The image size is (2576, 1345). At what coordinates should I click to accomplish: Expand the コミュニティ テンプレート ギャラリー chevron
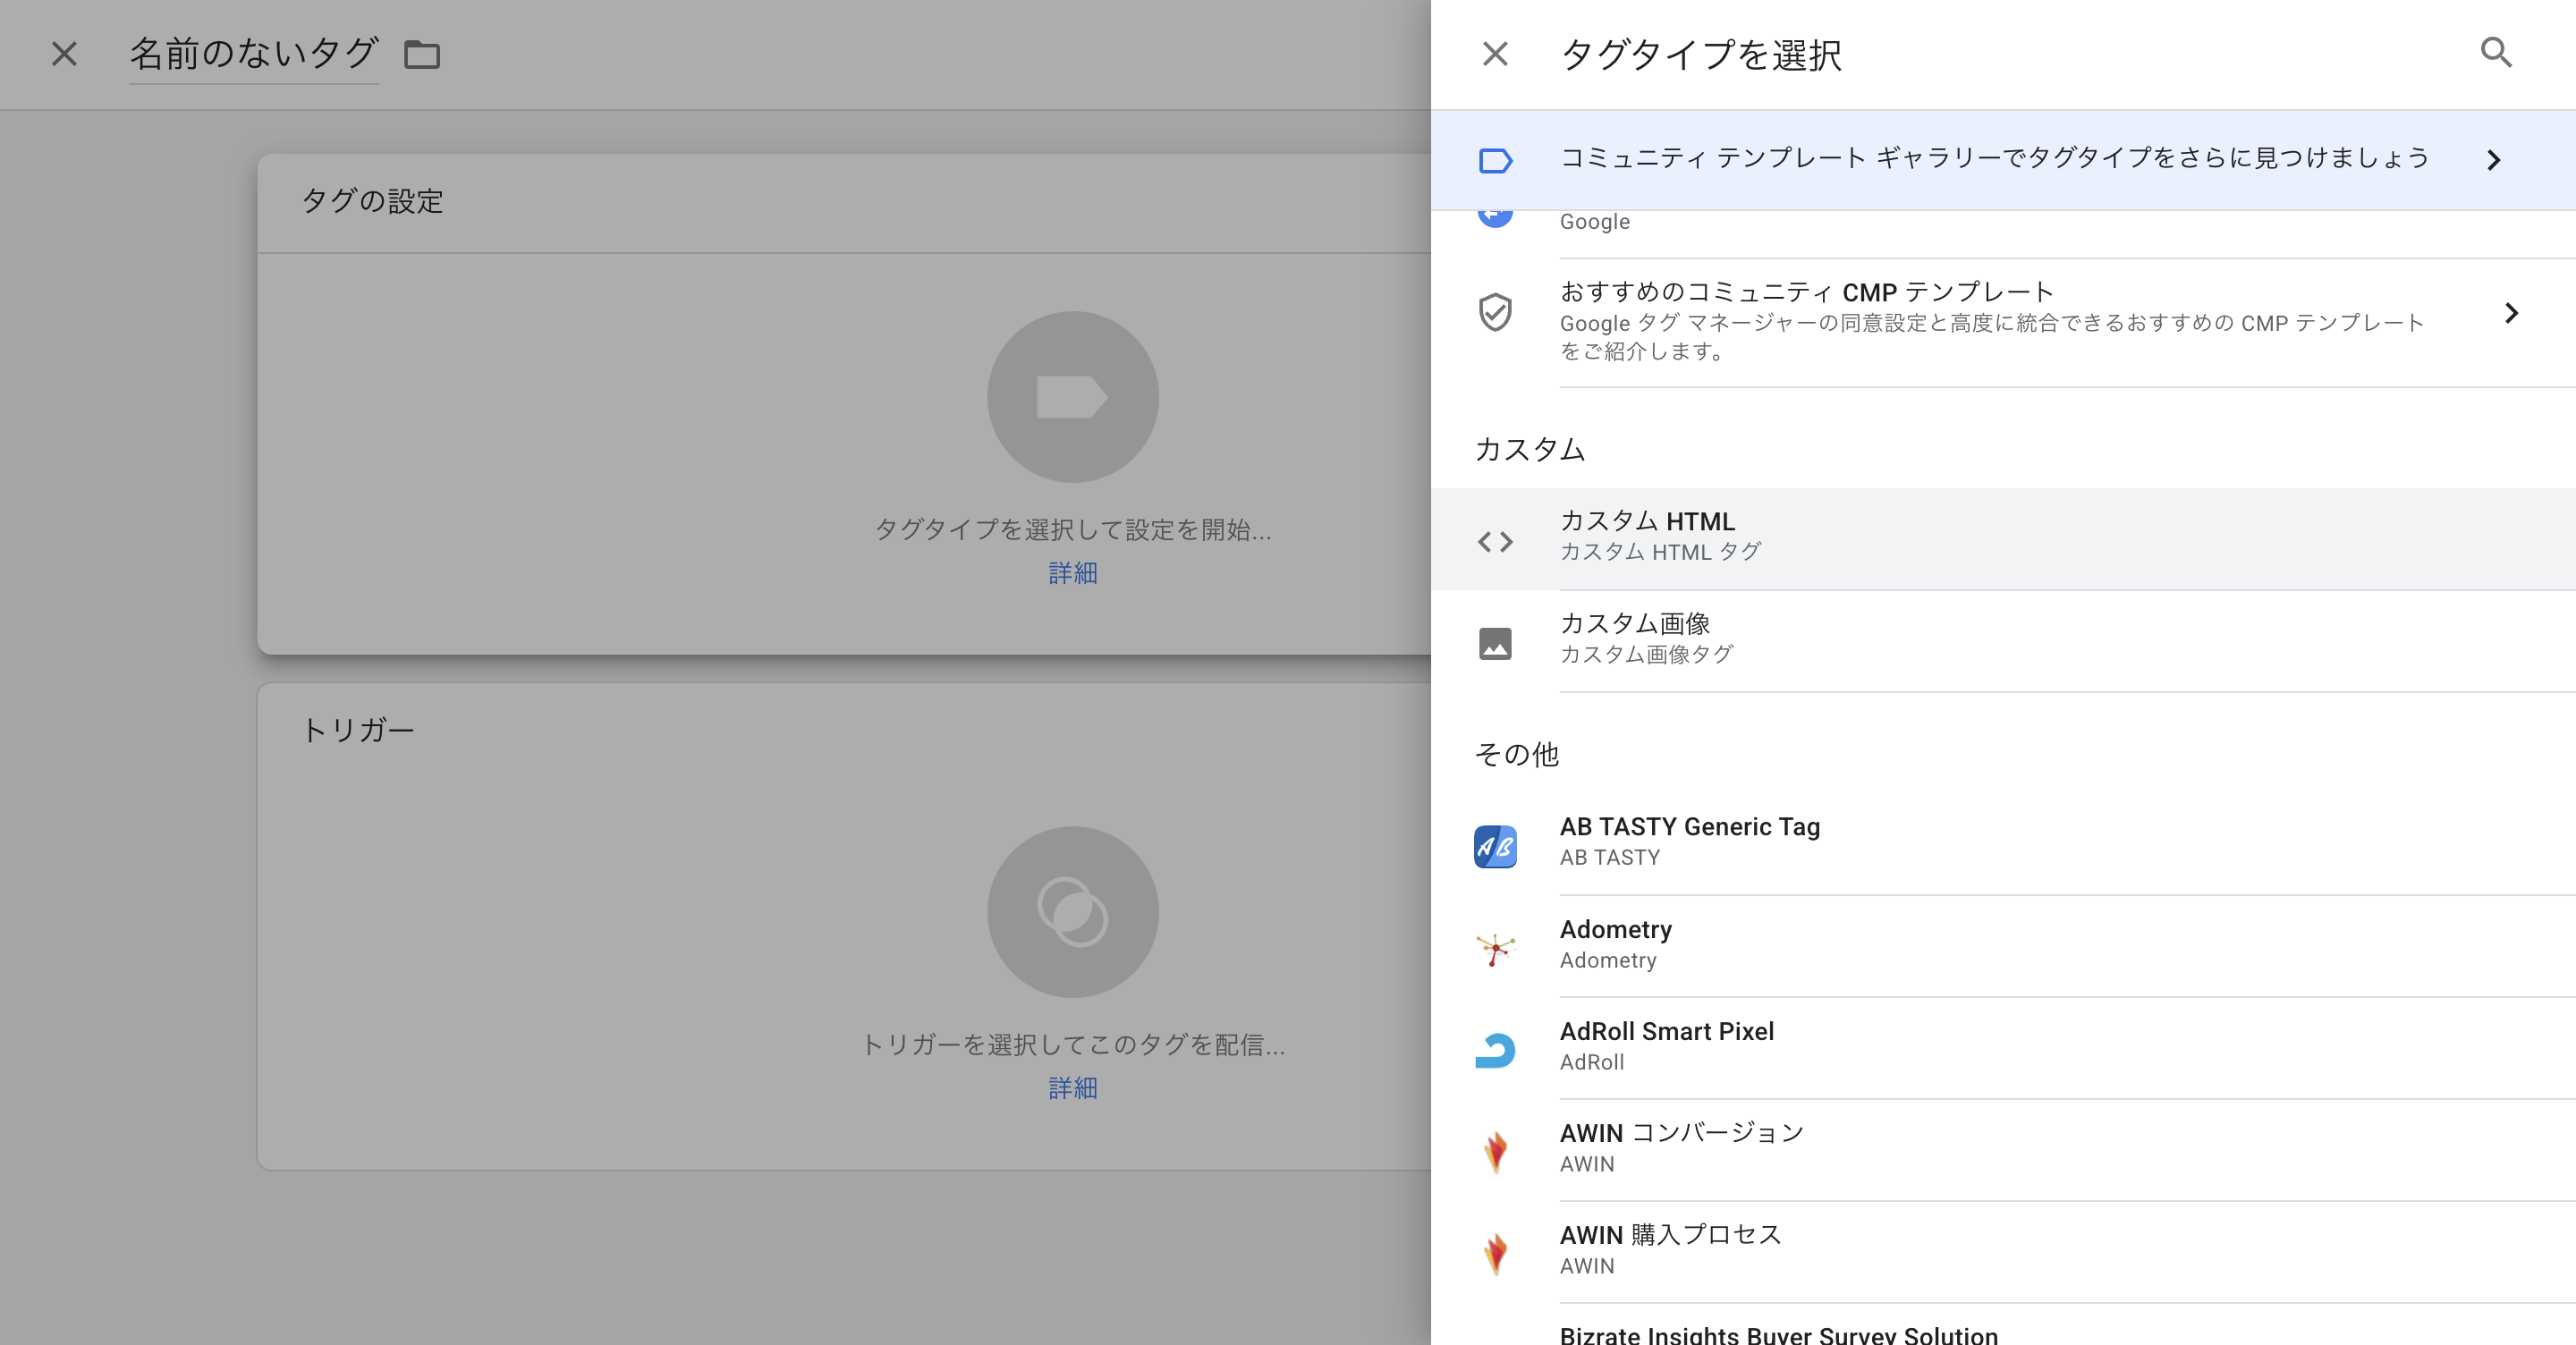coord(2494,160)
